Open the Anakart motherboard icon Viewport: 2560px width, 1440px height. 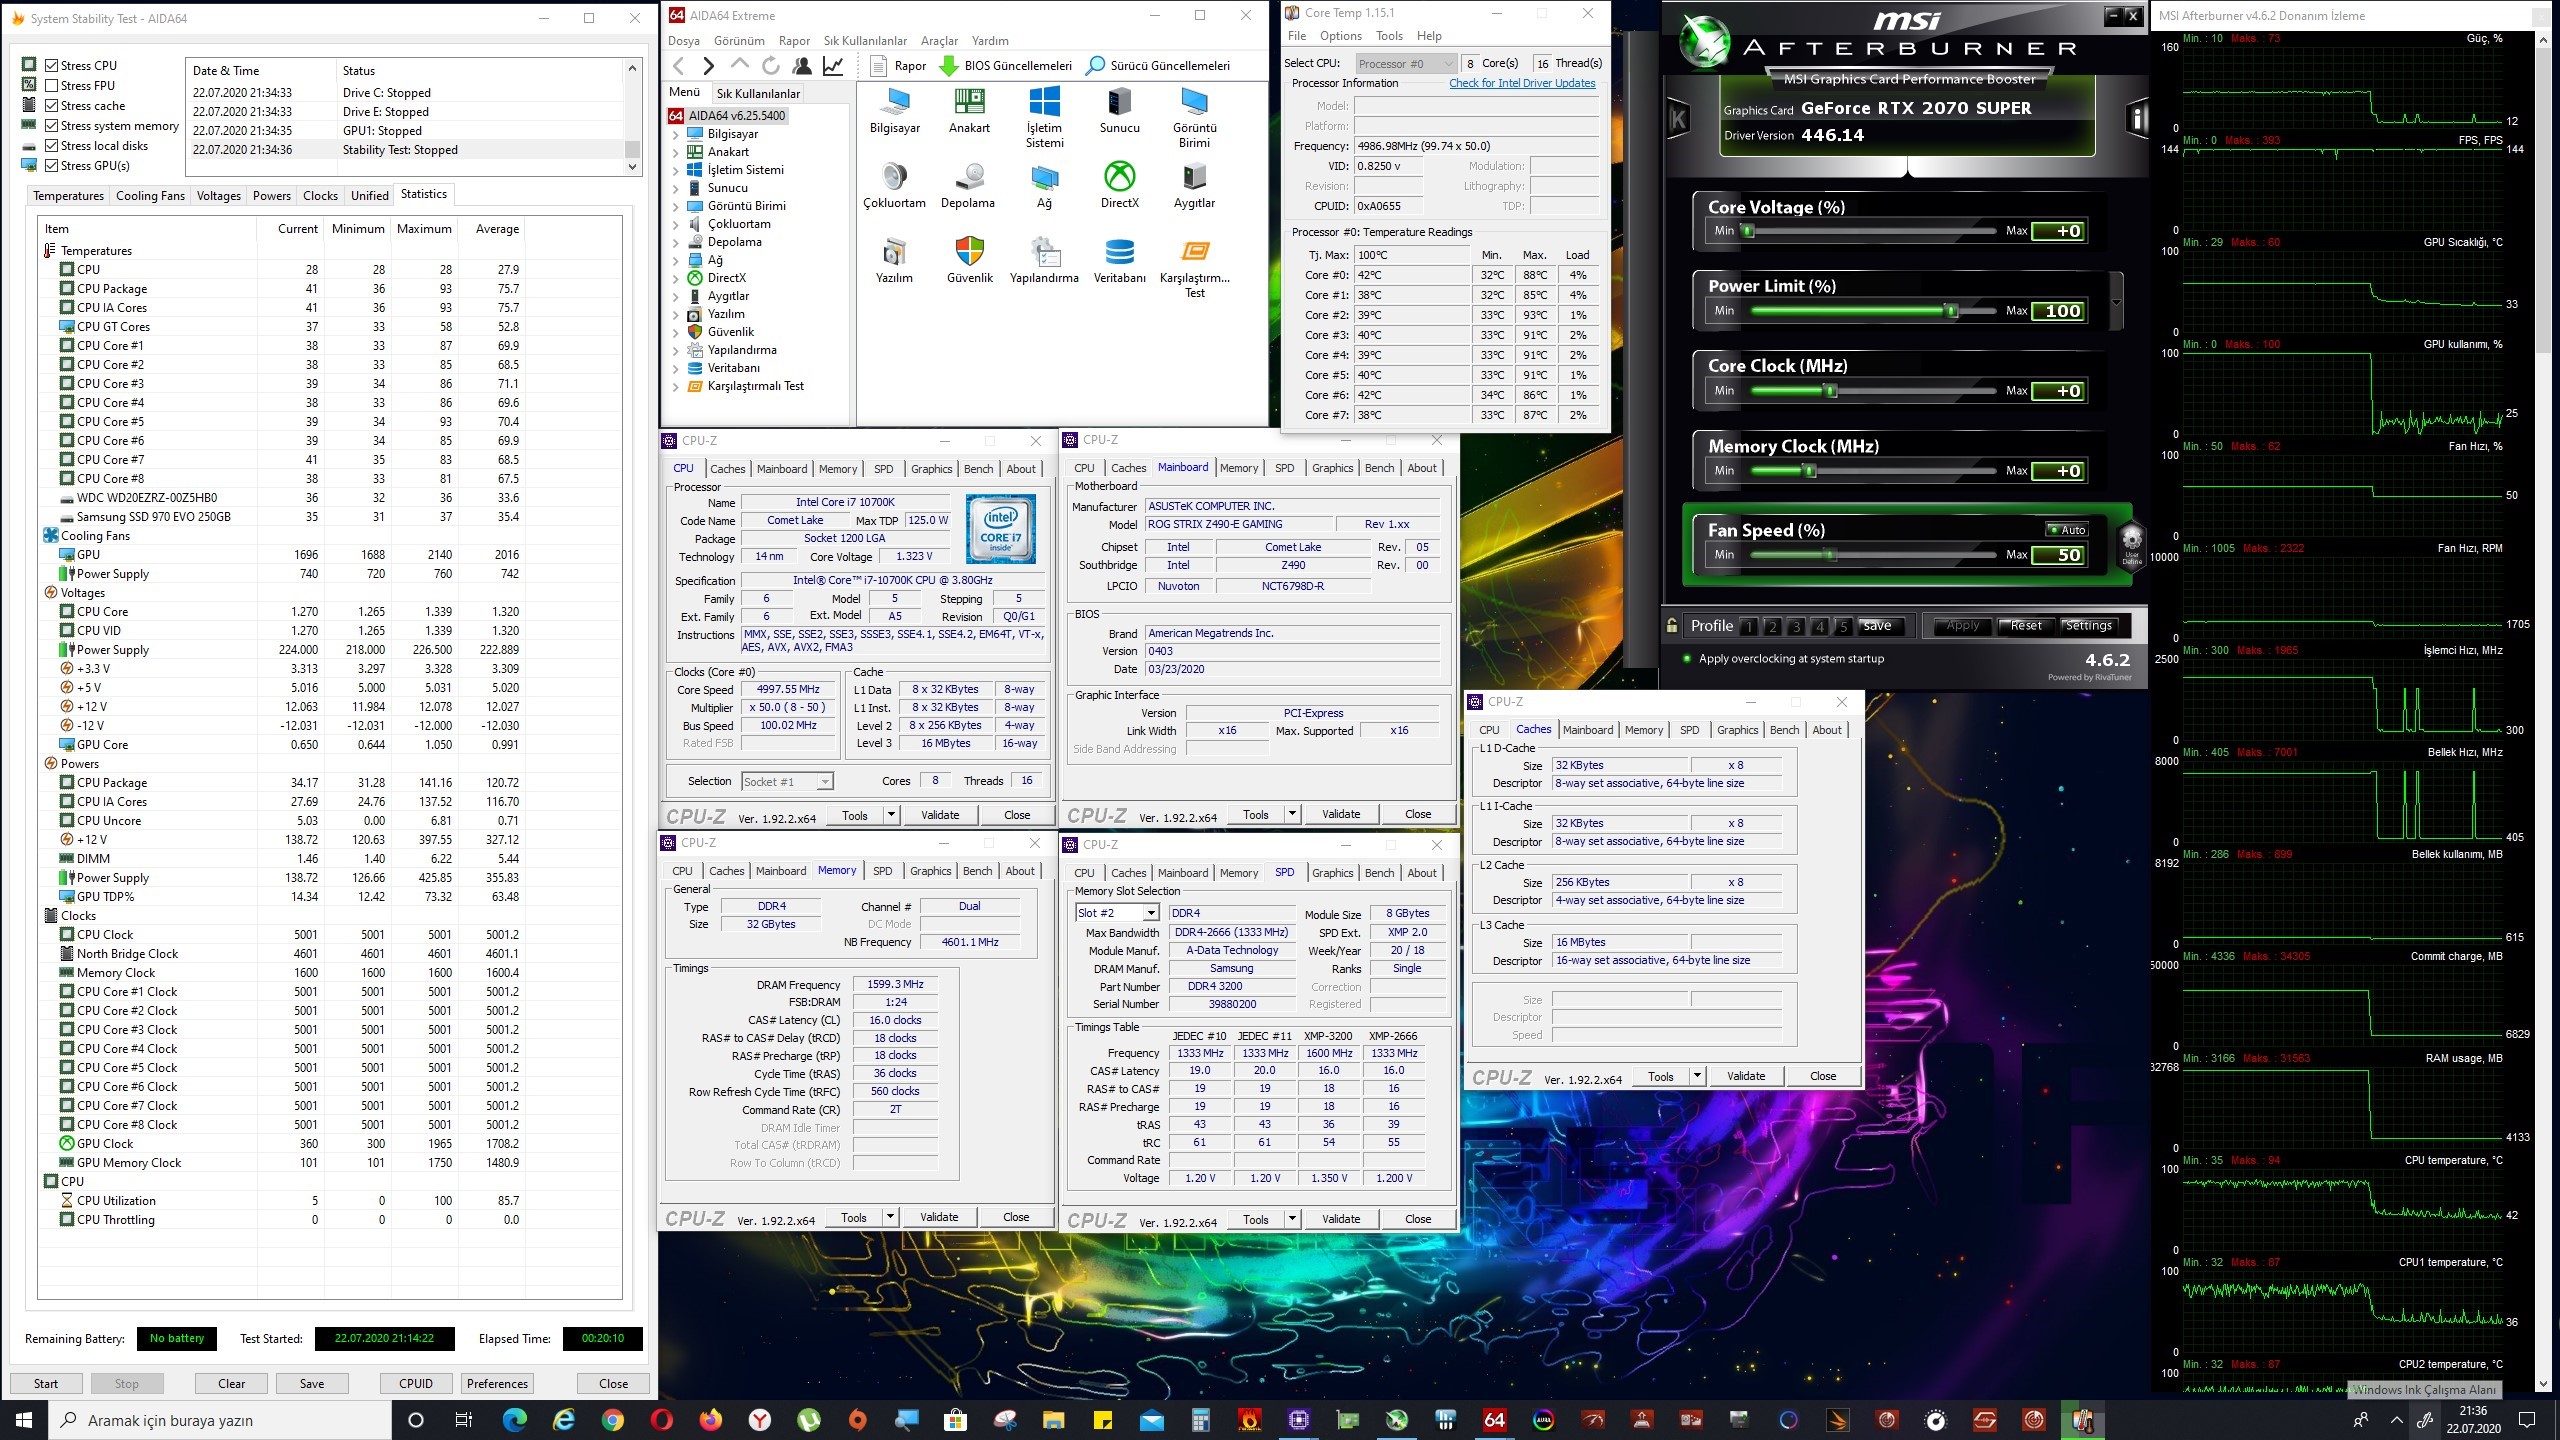pos(969,110)
